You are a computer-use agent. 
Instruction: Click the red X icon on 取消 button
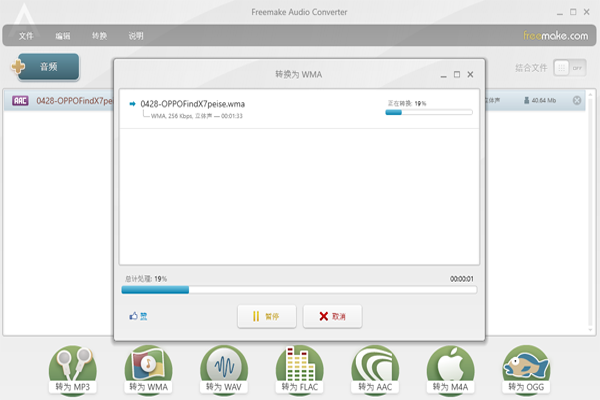coord(324,316)
